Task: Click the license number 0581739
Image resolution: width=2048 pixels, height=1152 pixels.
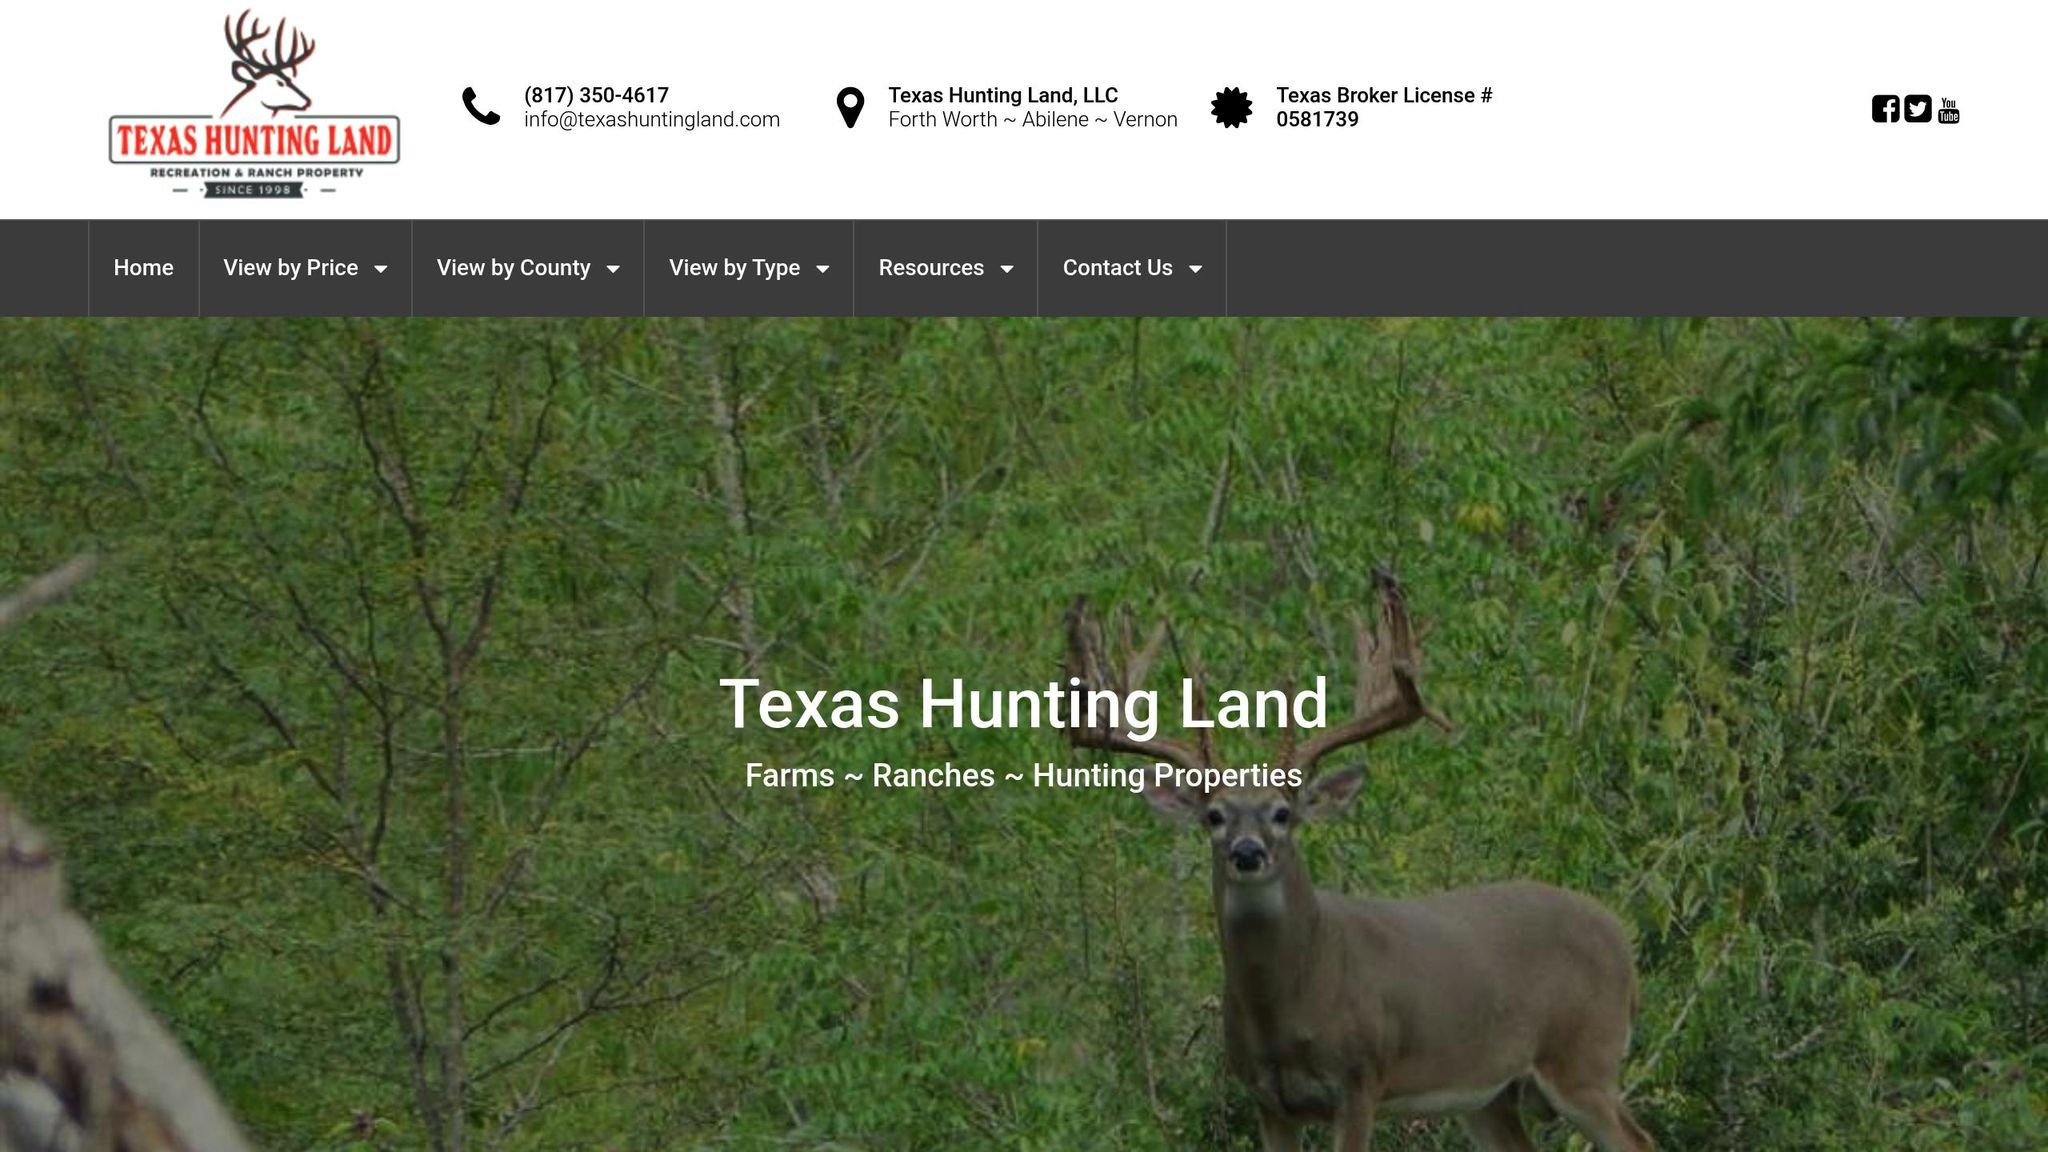Action: point(1317,120)
